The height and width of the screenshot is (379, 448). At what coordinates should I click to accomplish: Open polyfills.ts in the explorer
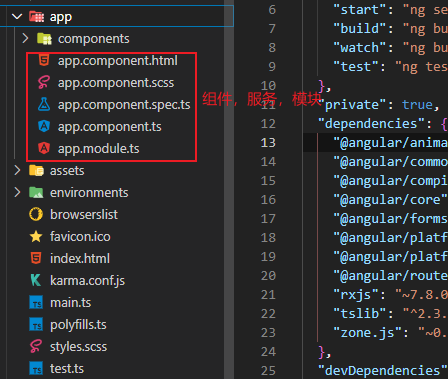(78, 325)
